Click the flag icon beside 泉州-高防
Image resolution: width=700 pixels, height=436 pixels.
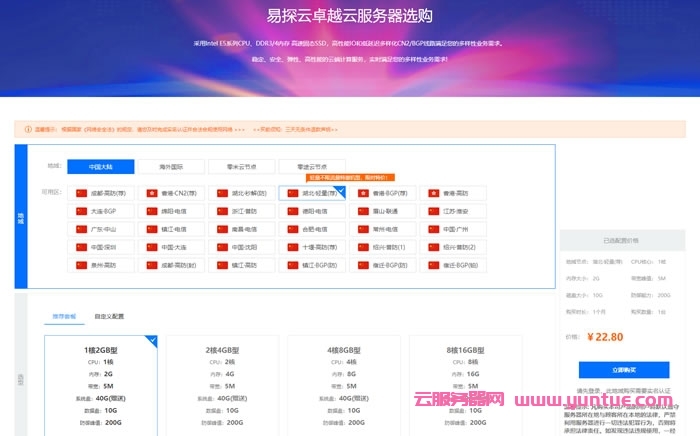[x=83, y=265]
